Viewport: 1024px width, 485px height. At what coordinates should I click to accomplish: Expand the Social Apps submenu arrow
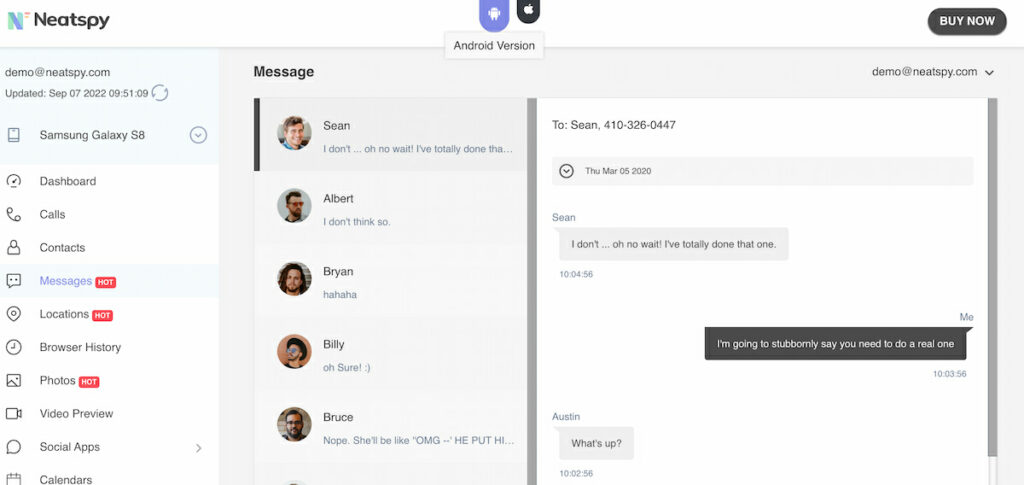(x=199, y=448)
